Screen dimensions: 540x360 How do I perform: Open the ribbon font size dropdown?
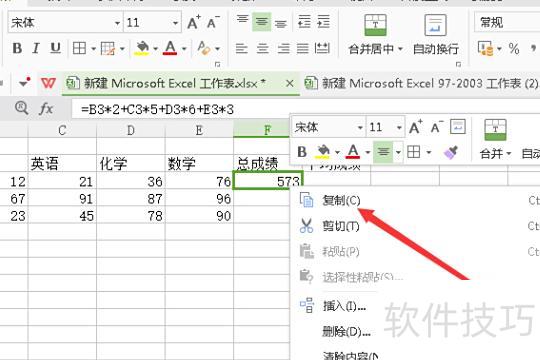pos(175,23)
